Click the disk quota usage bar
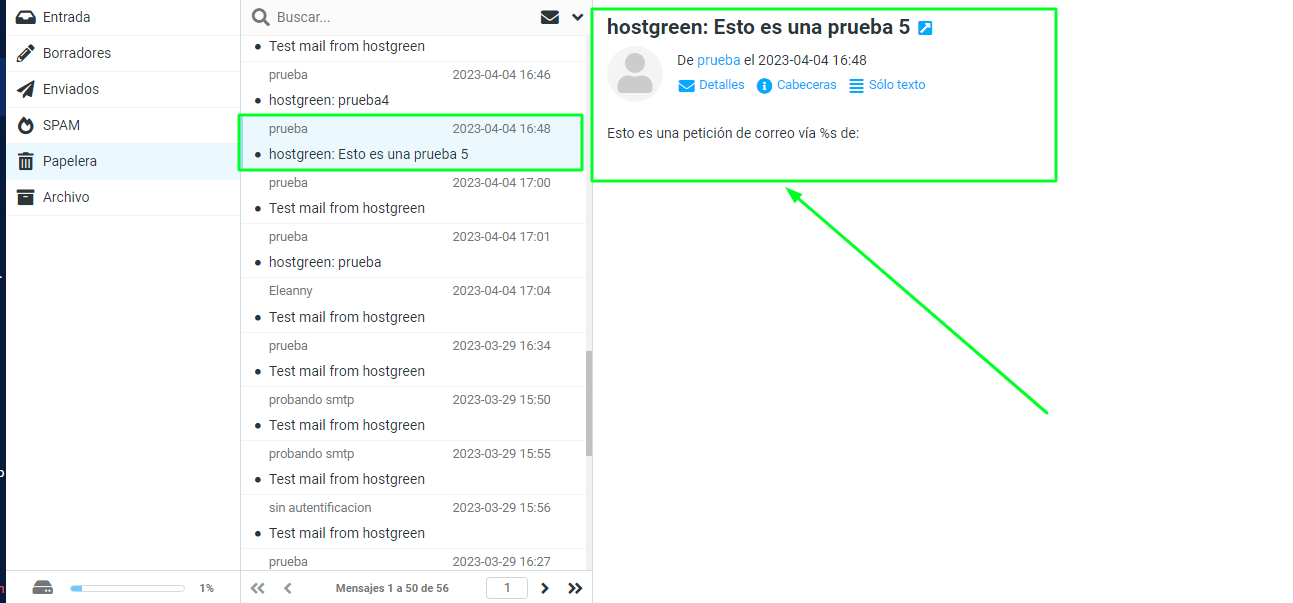Viewport: 1293px width, 603px height. tap(127, 588)
